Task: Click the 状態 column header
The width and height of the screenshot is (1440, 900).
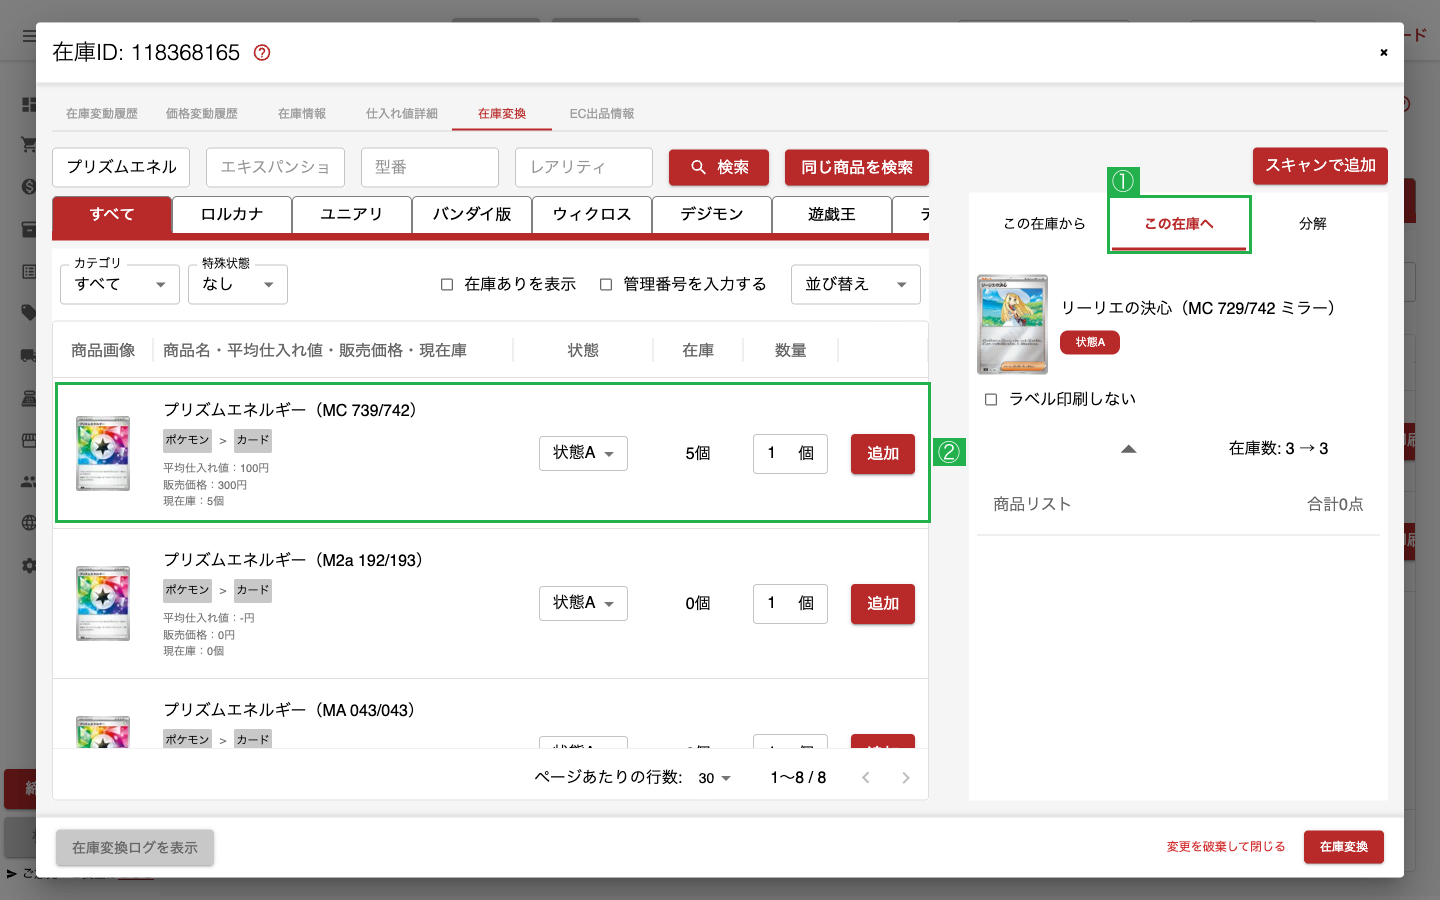Action: (583, 351)
